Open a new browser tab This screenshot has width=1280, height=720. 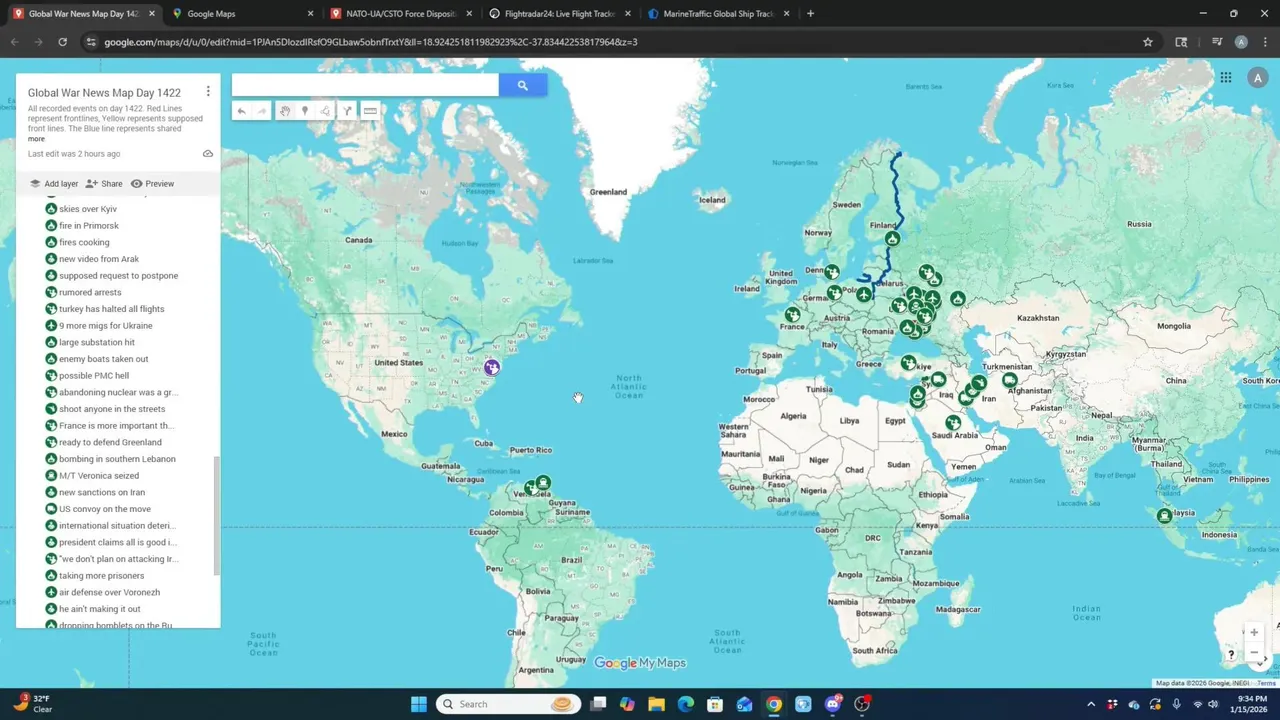coord(810,14)
